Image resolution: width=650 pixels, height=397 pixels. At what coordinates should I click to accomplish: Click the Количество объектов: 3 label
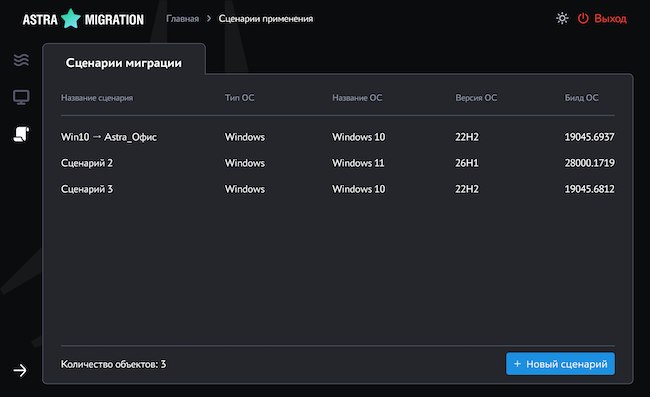tap(113, 364)
